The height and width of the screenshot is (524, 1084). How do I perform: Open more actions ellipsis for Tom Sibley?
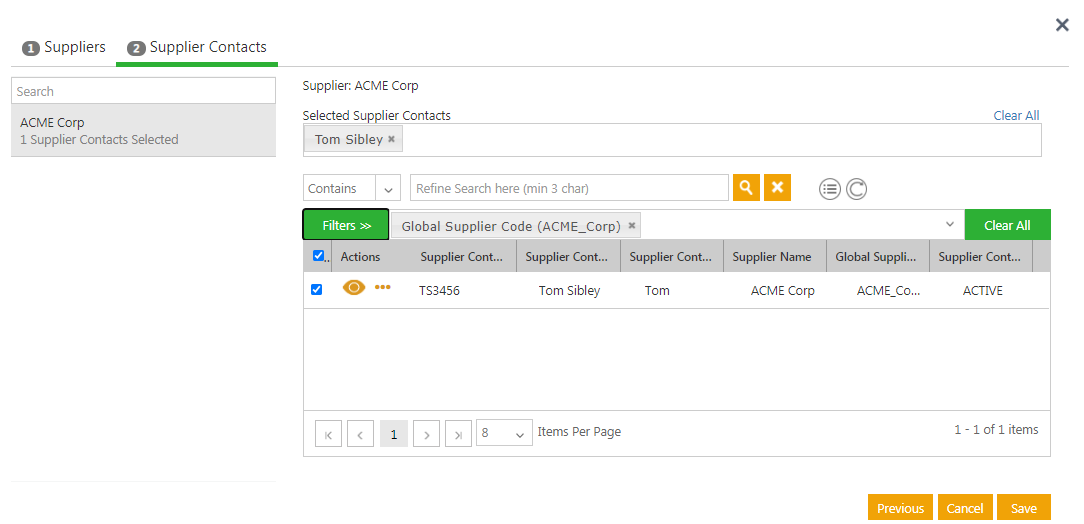click(x=383, y=288)
